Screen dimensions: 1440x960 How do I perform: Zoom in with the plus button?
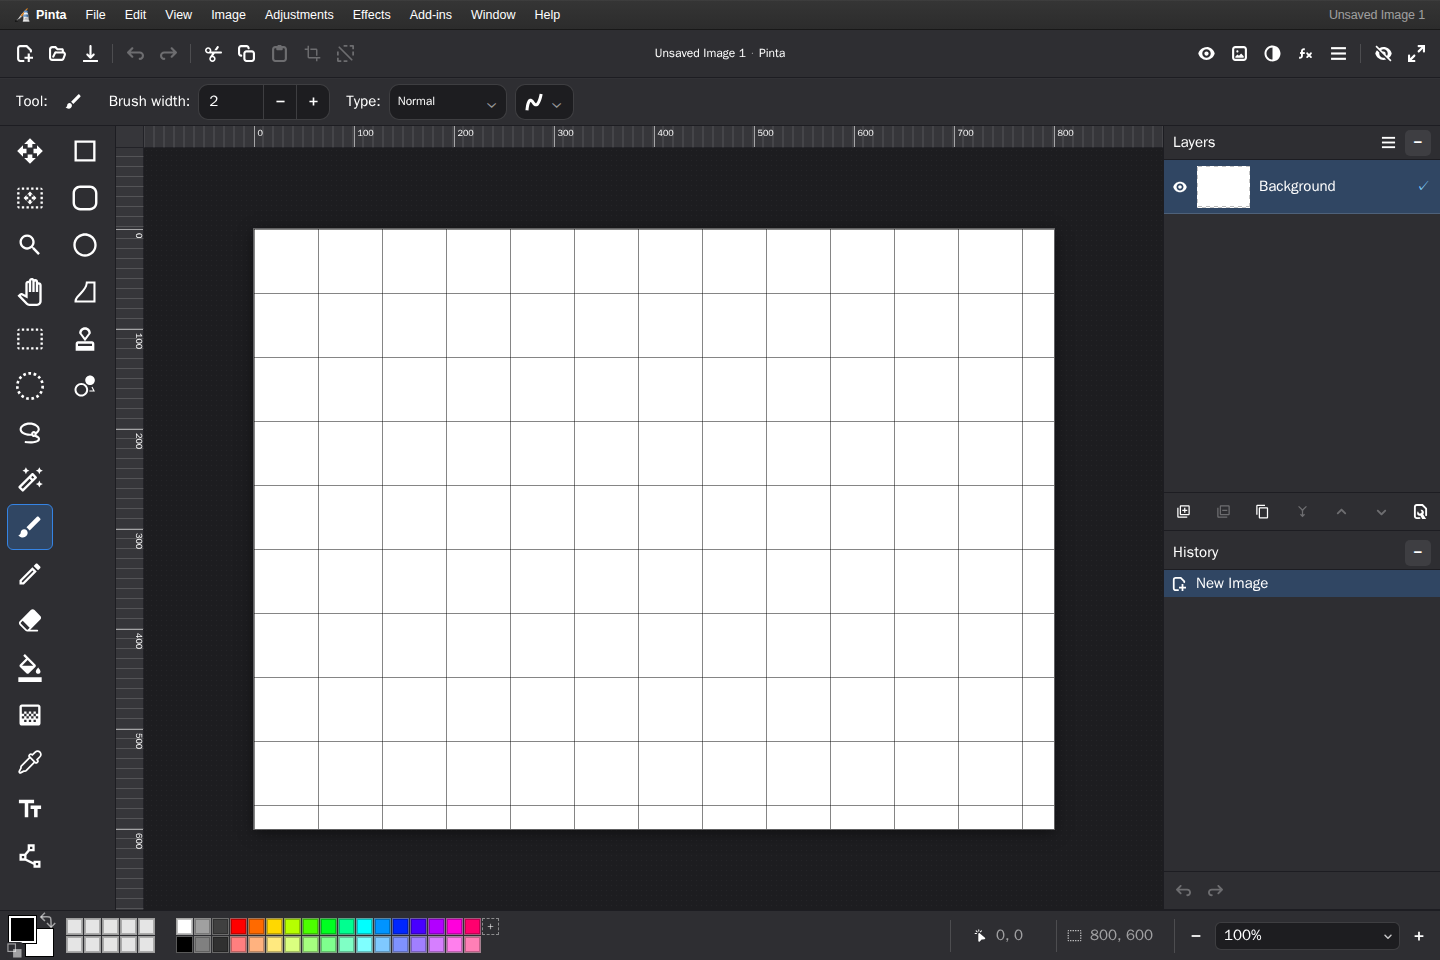pos(1419,936)
